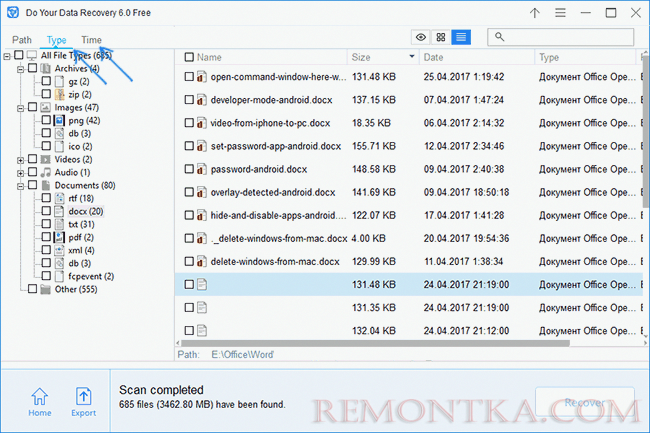This screenshot has width=650, height=433.
Task: Click the app logo in title bar
Action: 15,13
